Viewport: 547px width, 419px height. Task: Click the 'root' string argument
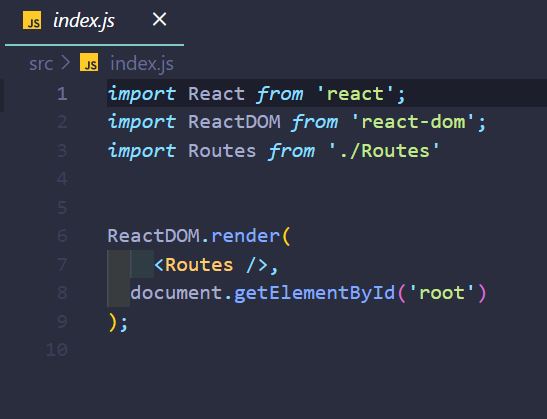(x=441, y=292)
